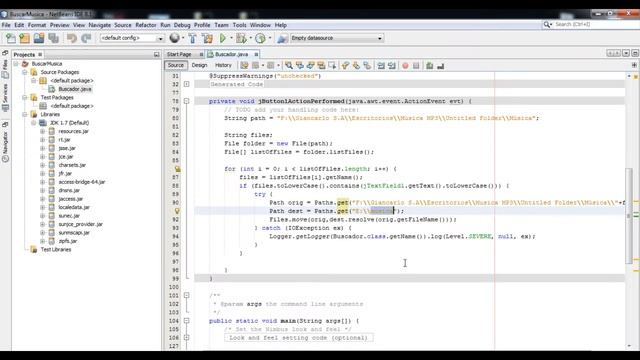Open the Tools menu
640x360 pixels.
tap(240, 25)
